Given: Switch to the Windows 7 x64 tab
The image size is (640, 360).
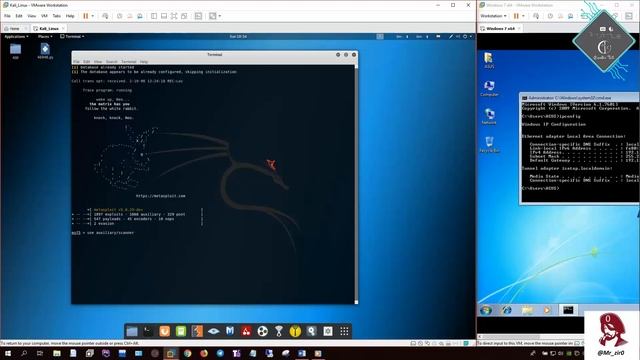Looking at the screenshot, I should click(x=500, y=29).
